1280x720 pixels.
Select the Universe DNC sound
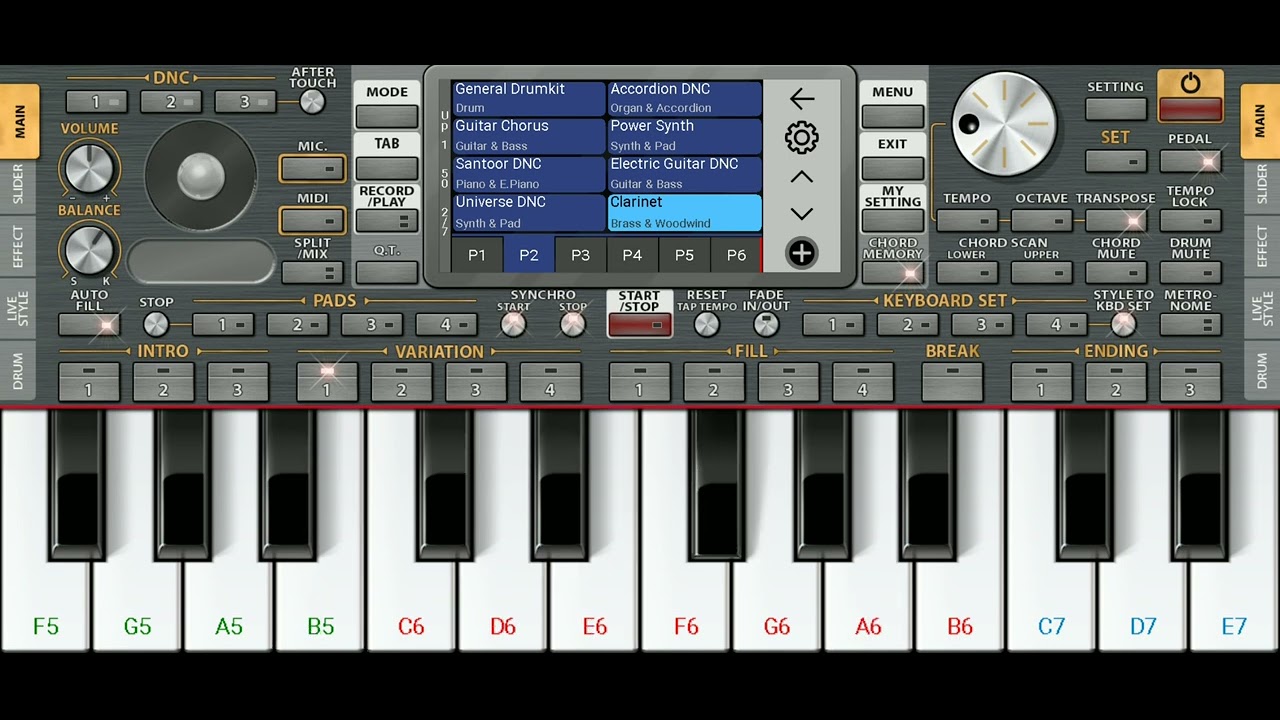click(x=528, y=213)
